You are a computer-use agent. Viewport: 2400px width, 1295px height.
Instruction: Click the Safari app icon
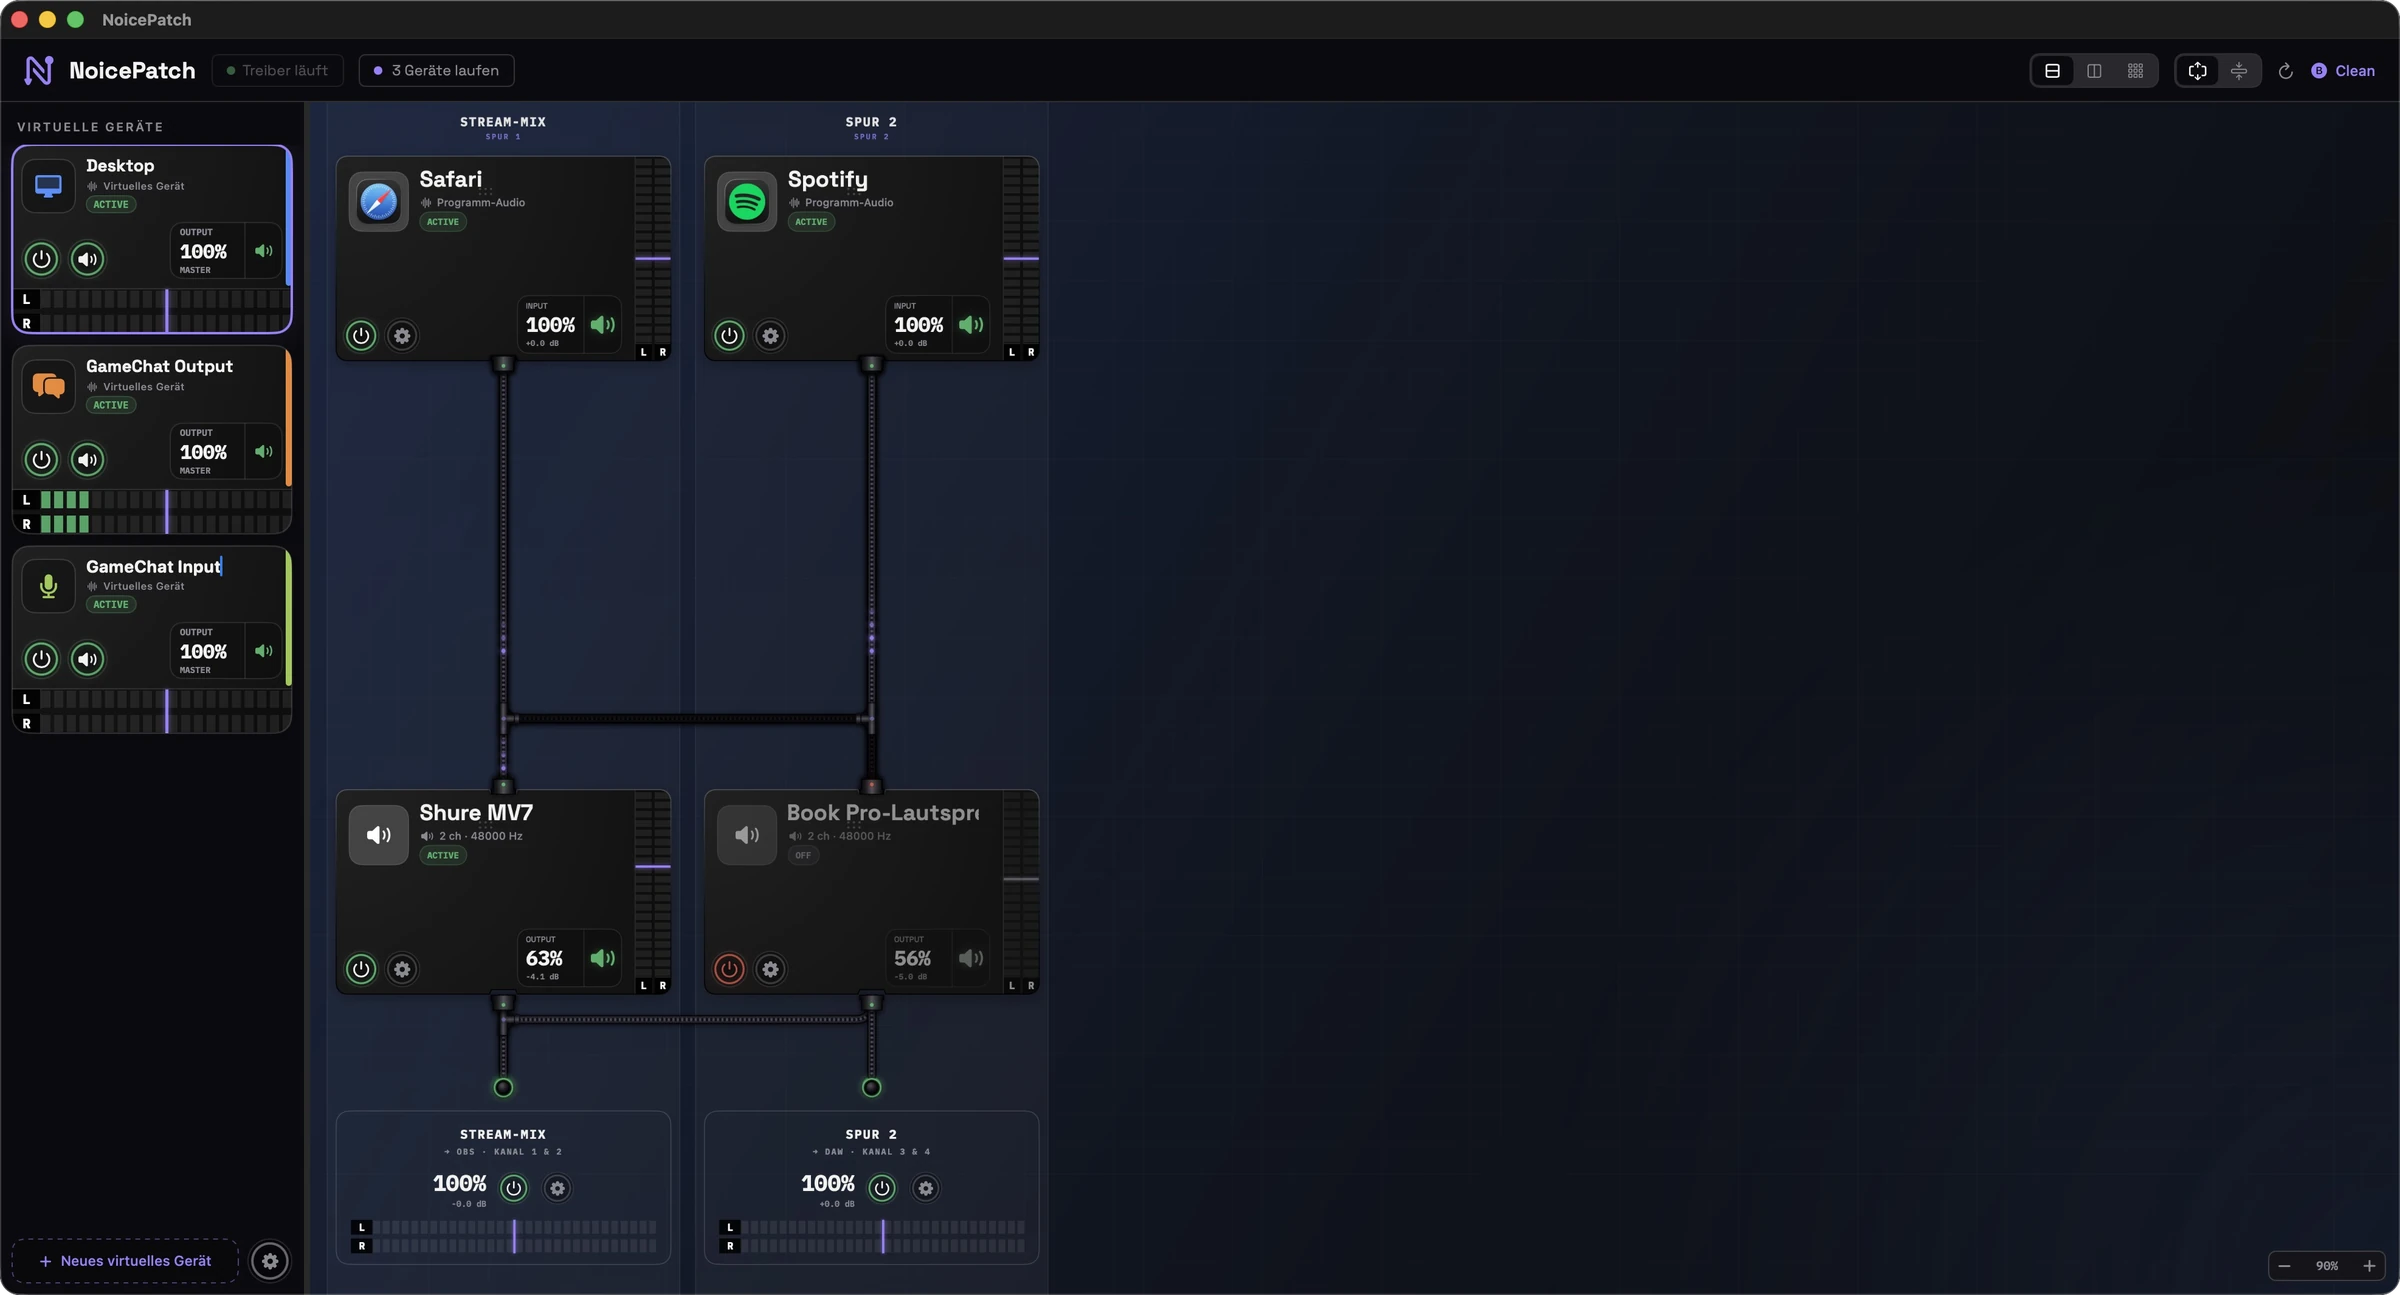[x=378, y=202]
